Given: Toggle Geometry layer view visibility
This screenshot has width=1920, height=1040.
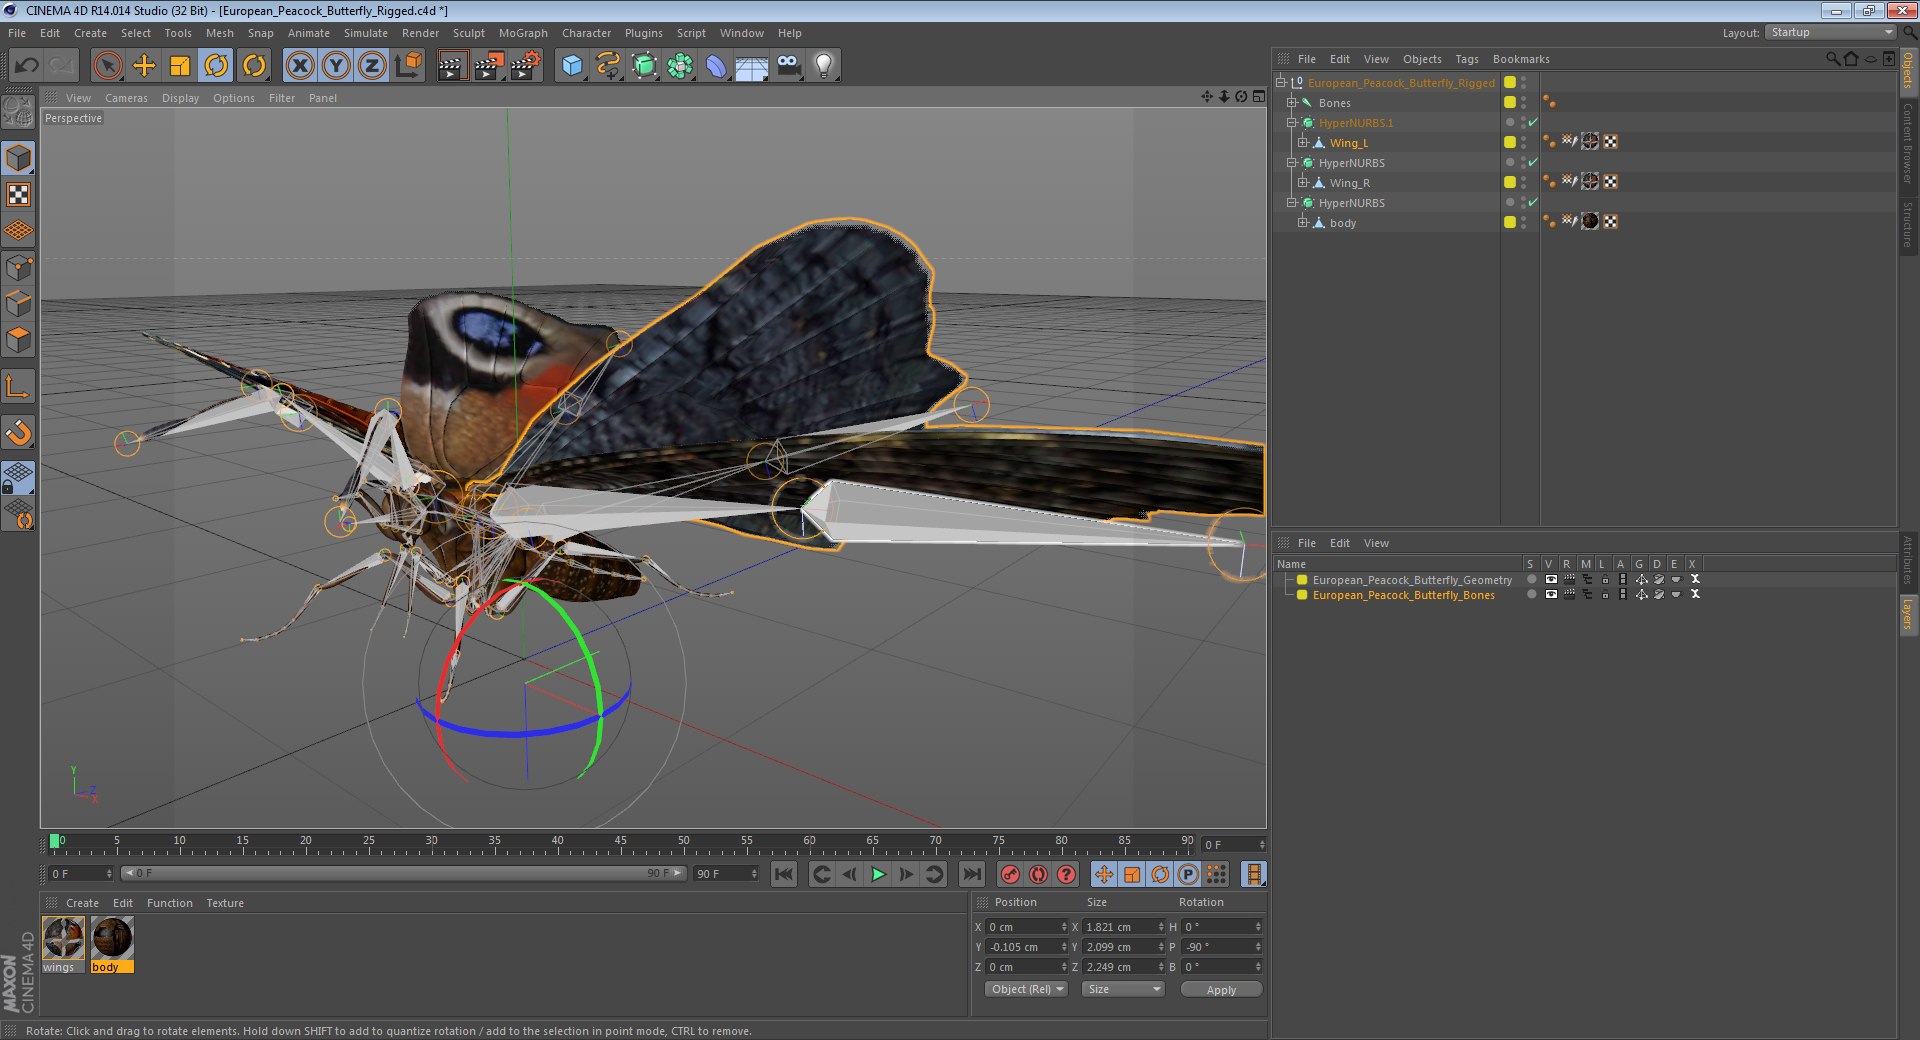Looking at the screenshot, I should coord(1551,580).
